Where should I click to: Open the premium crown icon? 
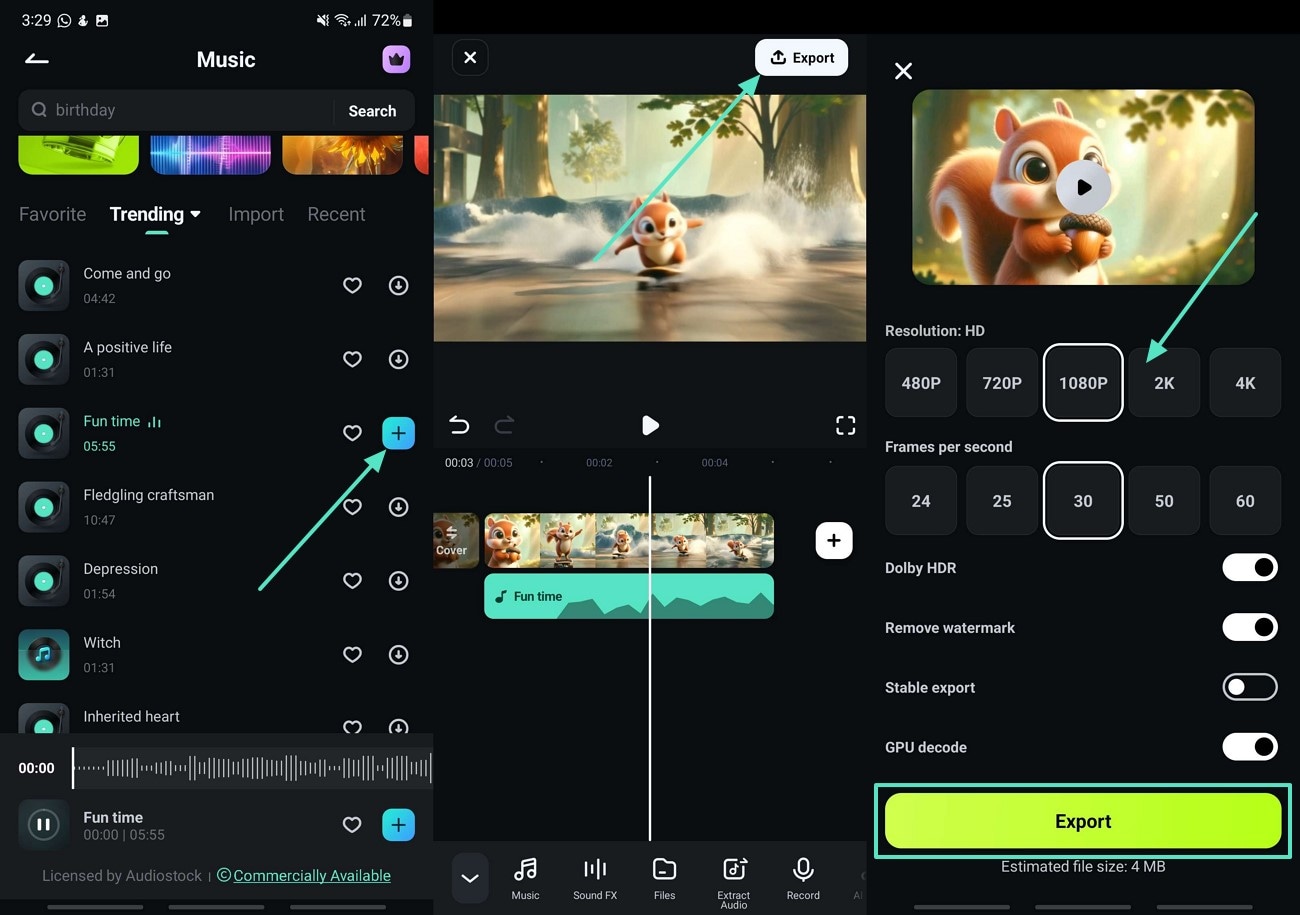[397, 59]
